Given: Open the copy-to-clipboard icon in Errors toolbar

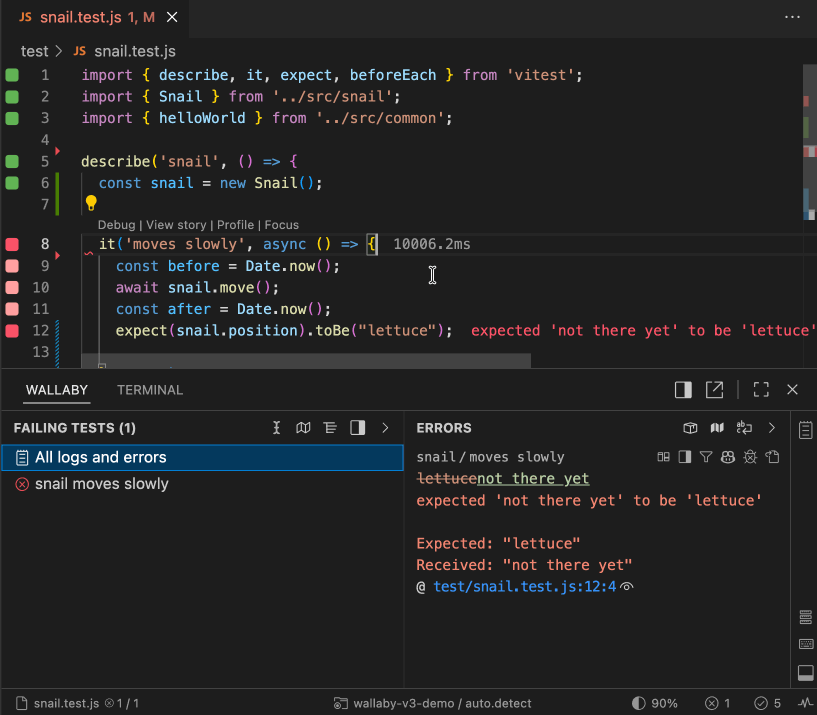Looking at the screenshot, I should tap(772, 457).
